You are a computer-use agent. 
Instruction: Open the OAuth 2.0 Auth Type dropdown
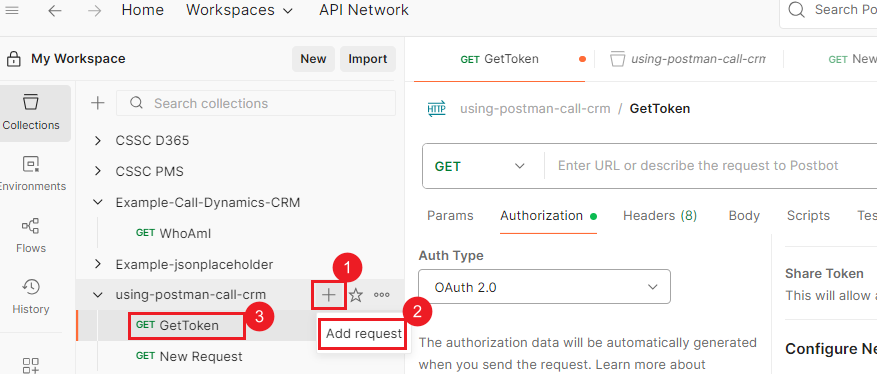(544, 287)
